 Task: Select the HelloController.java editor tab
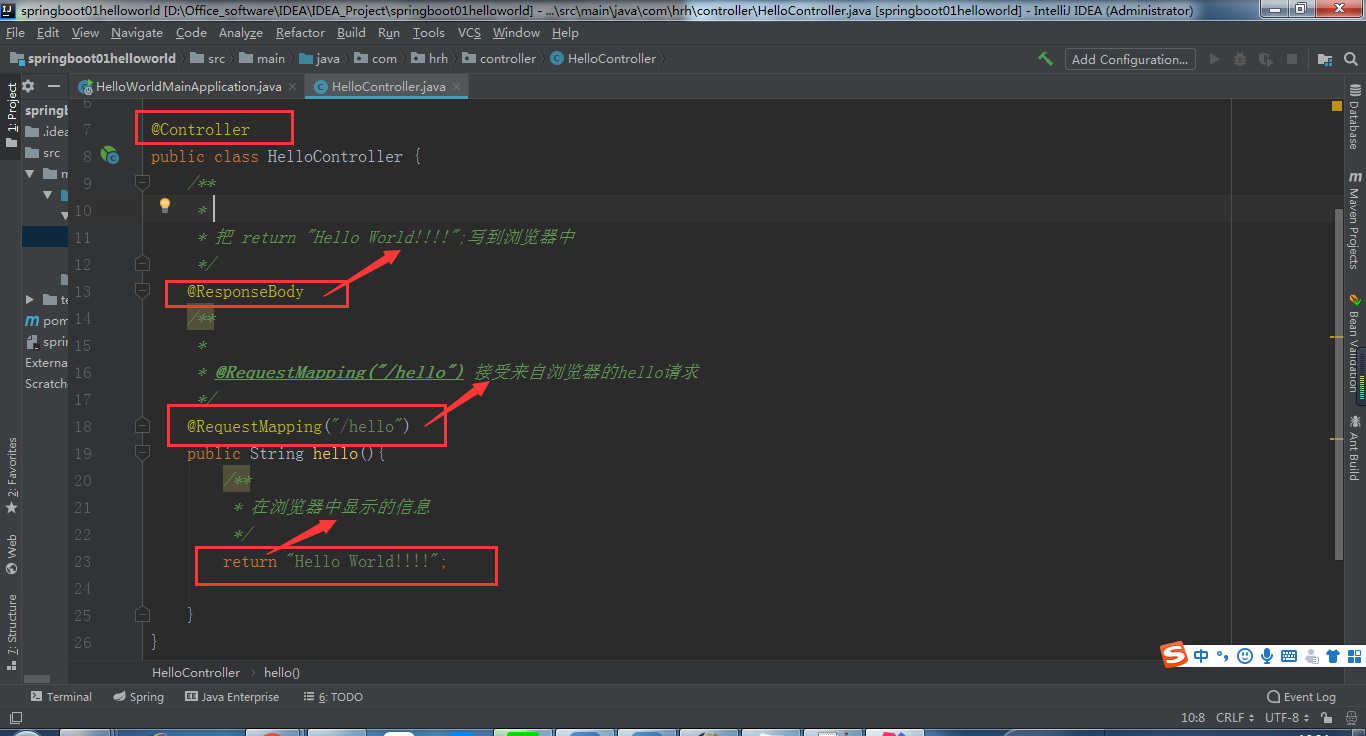point(388,87)
